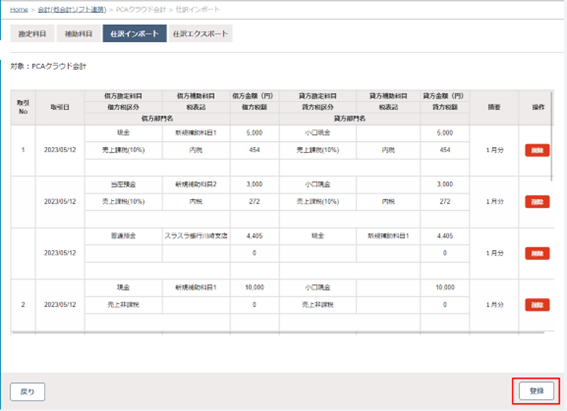Go to Home breadcrumb link
Image resolution: width=567 pixels, height=411 pixels.
(x=19, y=10)
